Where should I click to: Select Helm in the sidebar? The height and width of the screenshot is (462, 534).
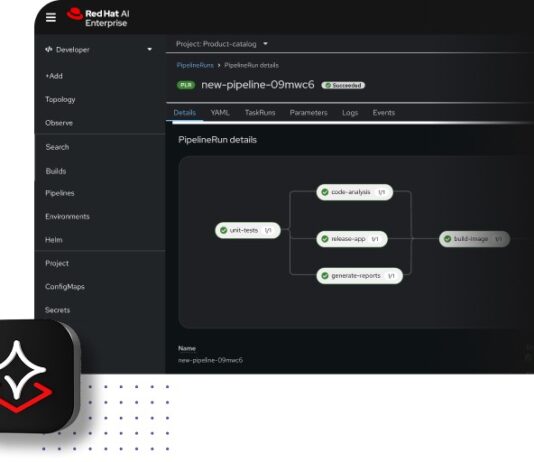(x=54, y=240)
